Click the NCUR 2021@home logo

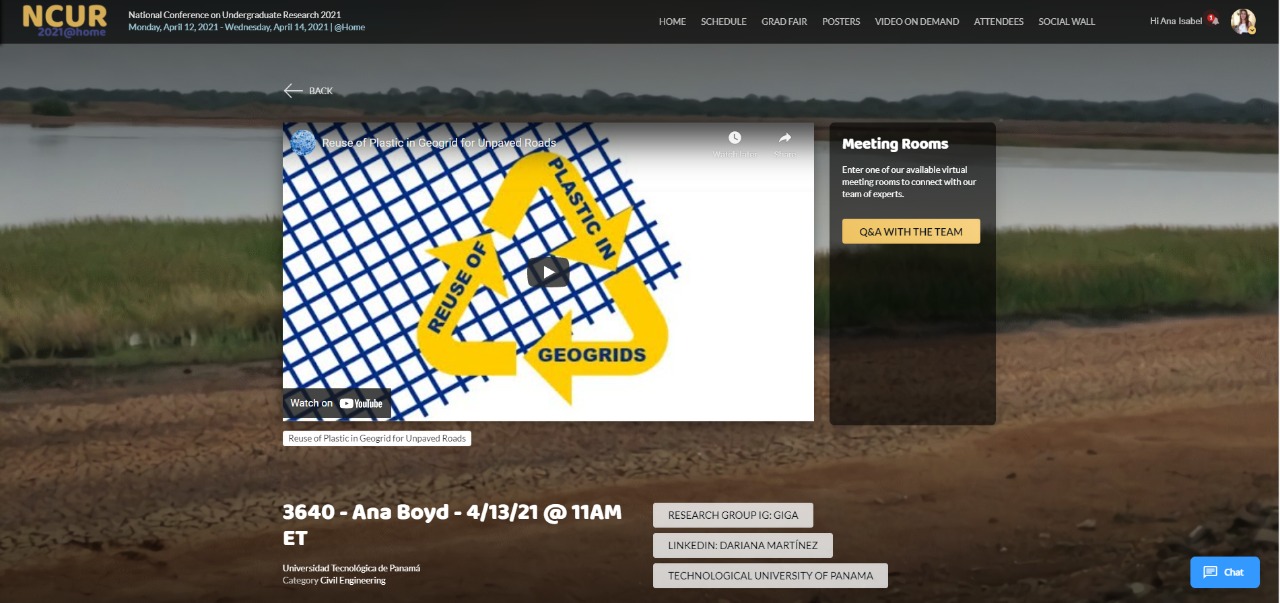[x=65, y=21]
